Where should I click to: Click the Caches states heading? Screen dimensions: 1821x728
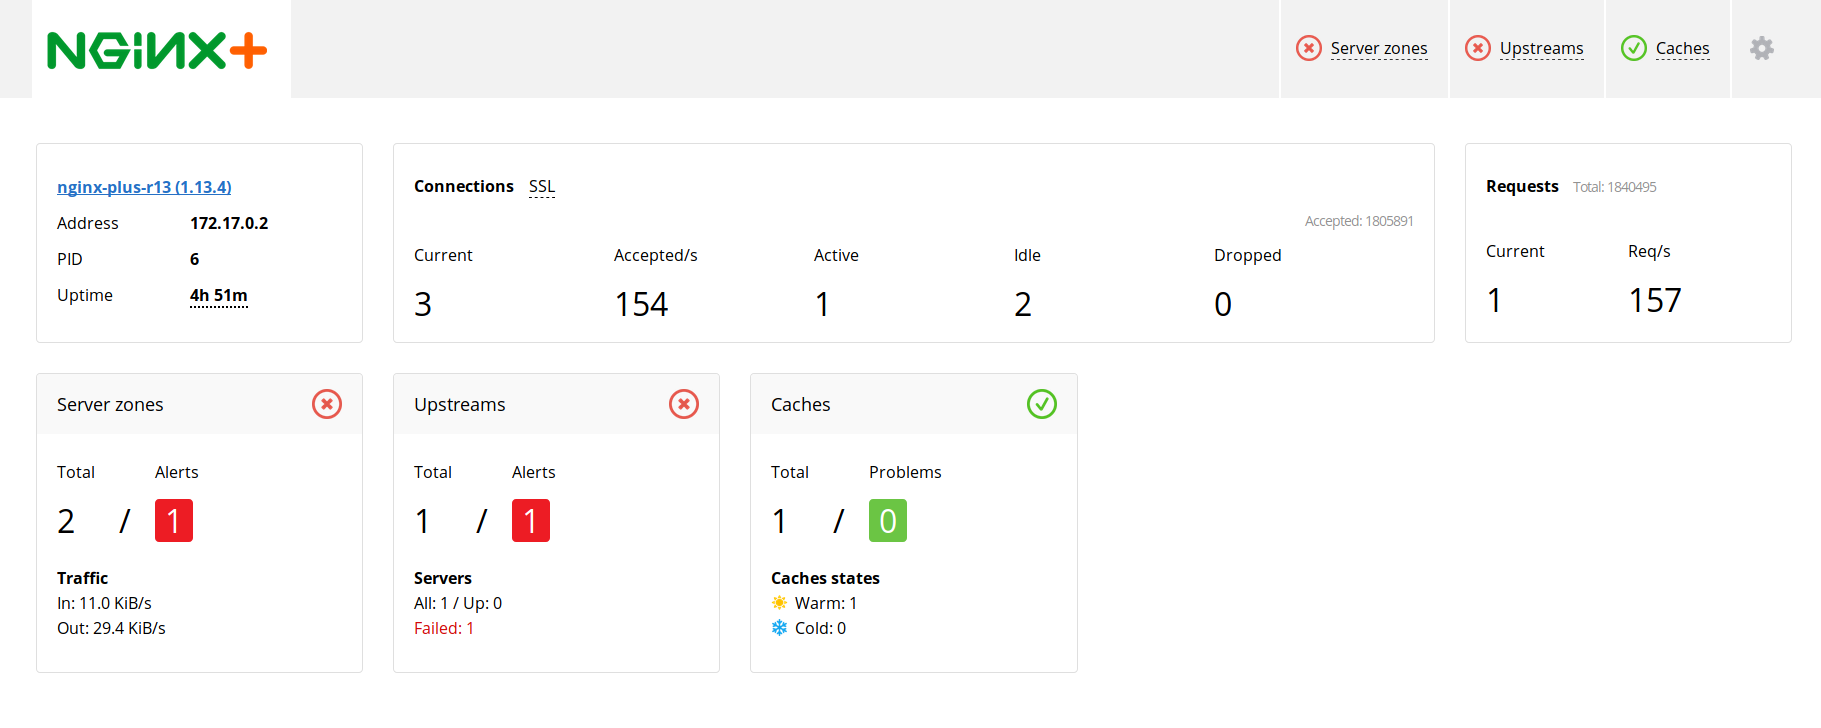click(x=825, y=578)
